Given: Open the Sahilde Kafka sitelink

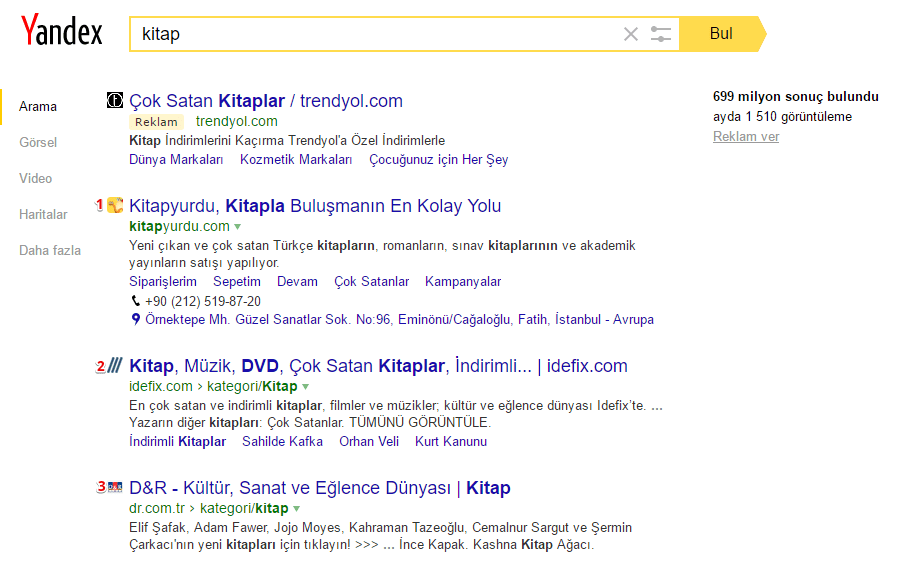Looking at the screenshot, I should tap(282, 441).
